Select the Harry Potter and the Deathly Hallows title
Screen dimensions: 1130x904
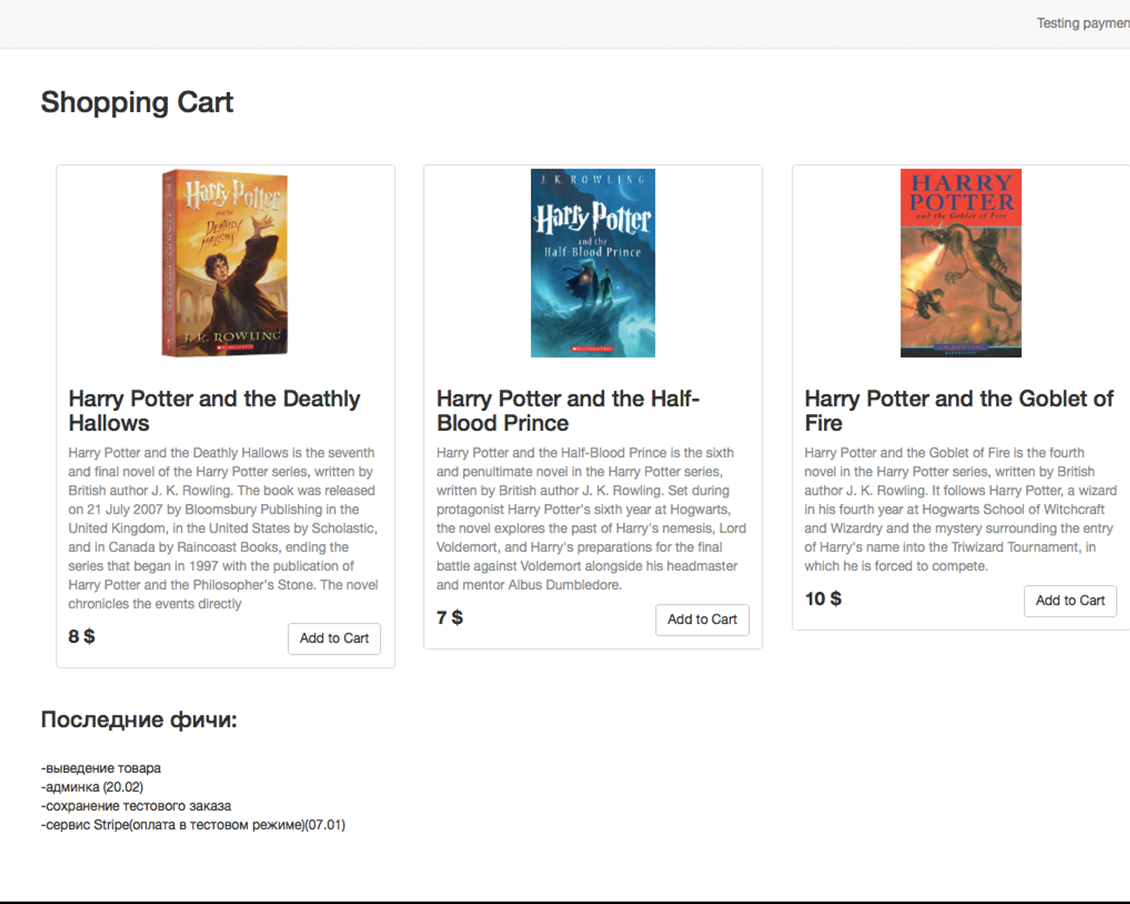214,410
